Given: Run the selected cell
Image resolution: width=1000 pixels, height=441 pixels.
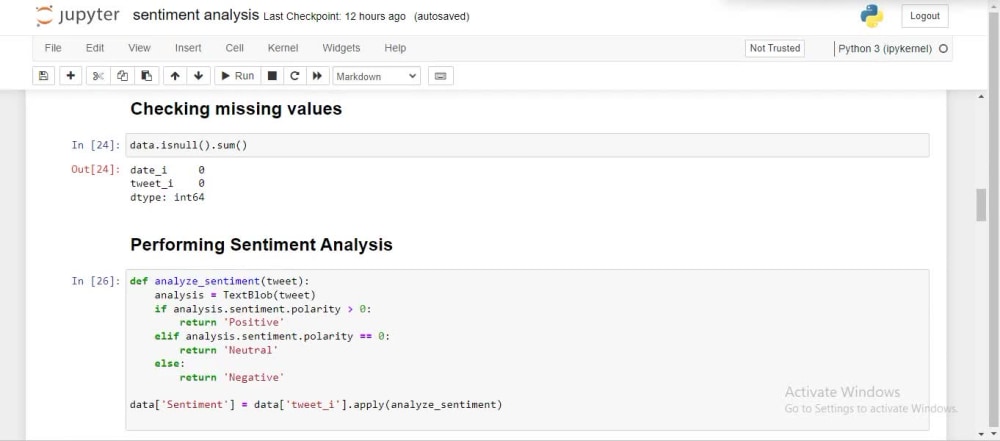Looking at the screenshot, I should (x=237, y=76).
